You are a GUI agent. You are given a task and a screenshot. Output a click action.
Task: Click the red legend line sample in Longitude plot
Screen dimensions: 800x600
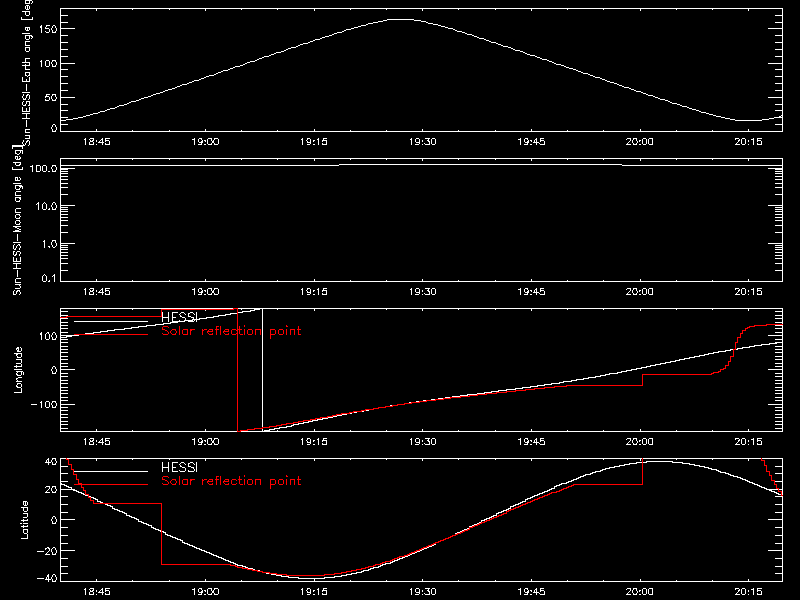111,335
